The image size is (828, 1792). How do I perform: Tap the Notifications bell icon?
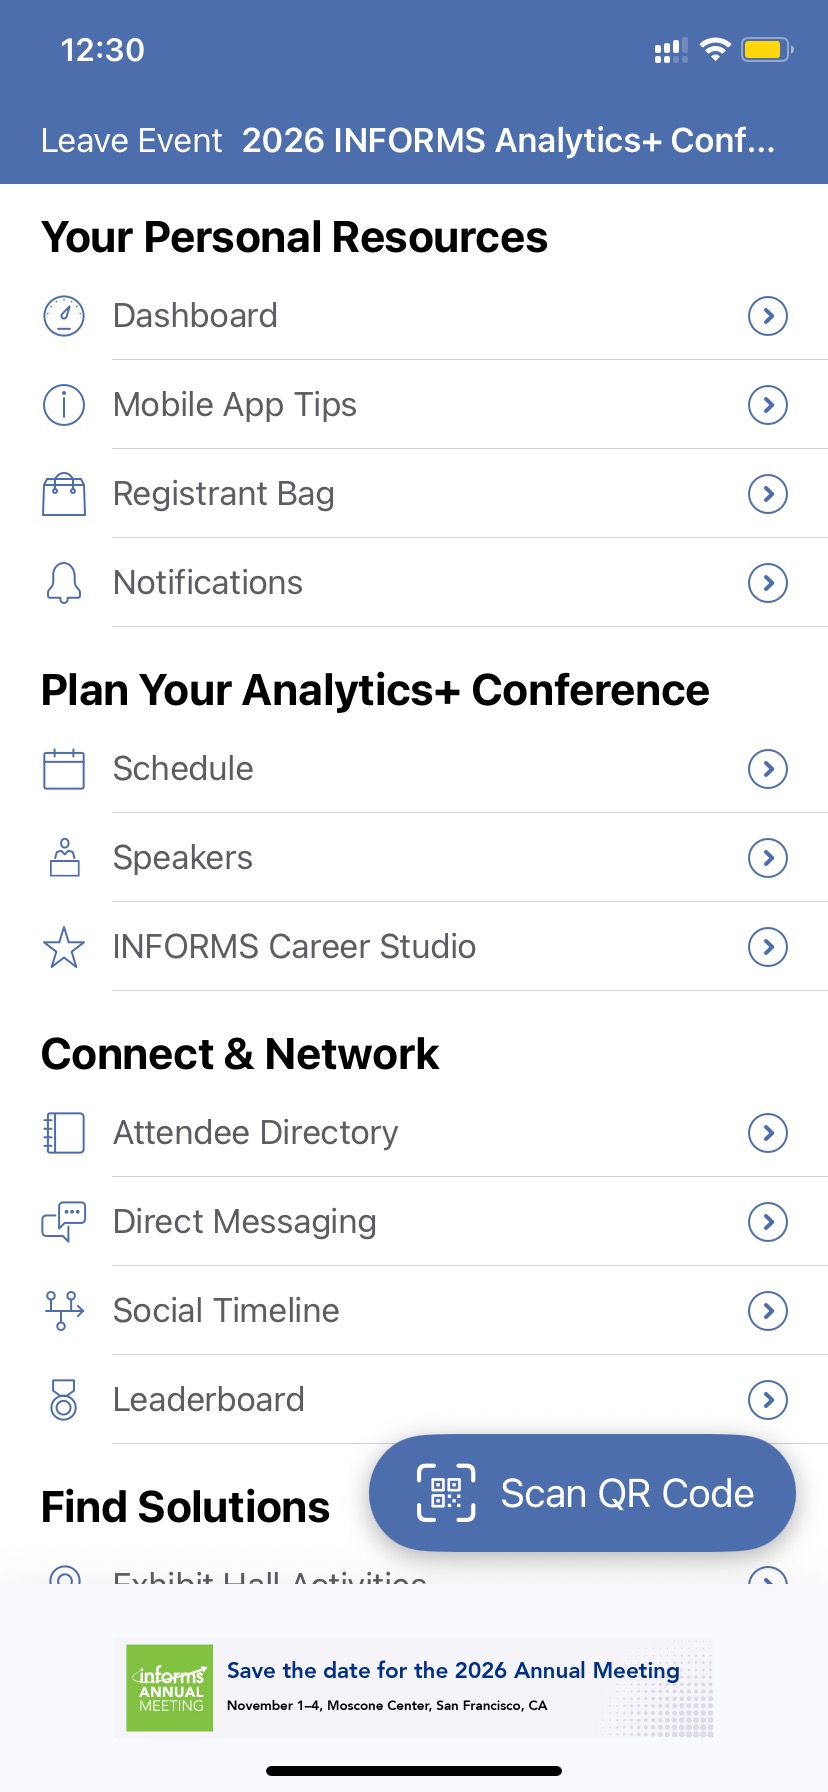tap(64, 583)
